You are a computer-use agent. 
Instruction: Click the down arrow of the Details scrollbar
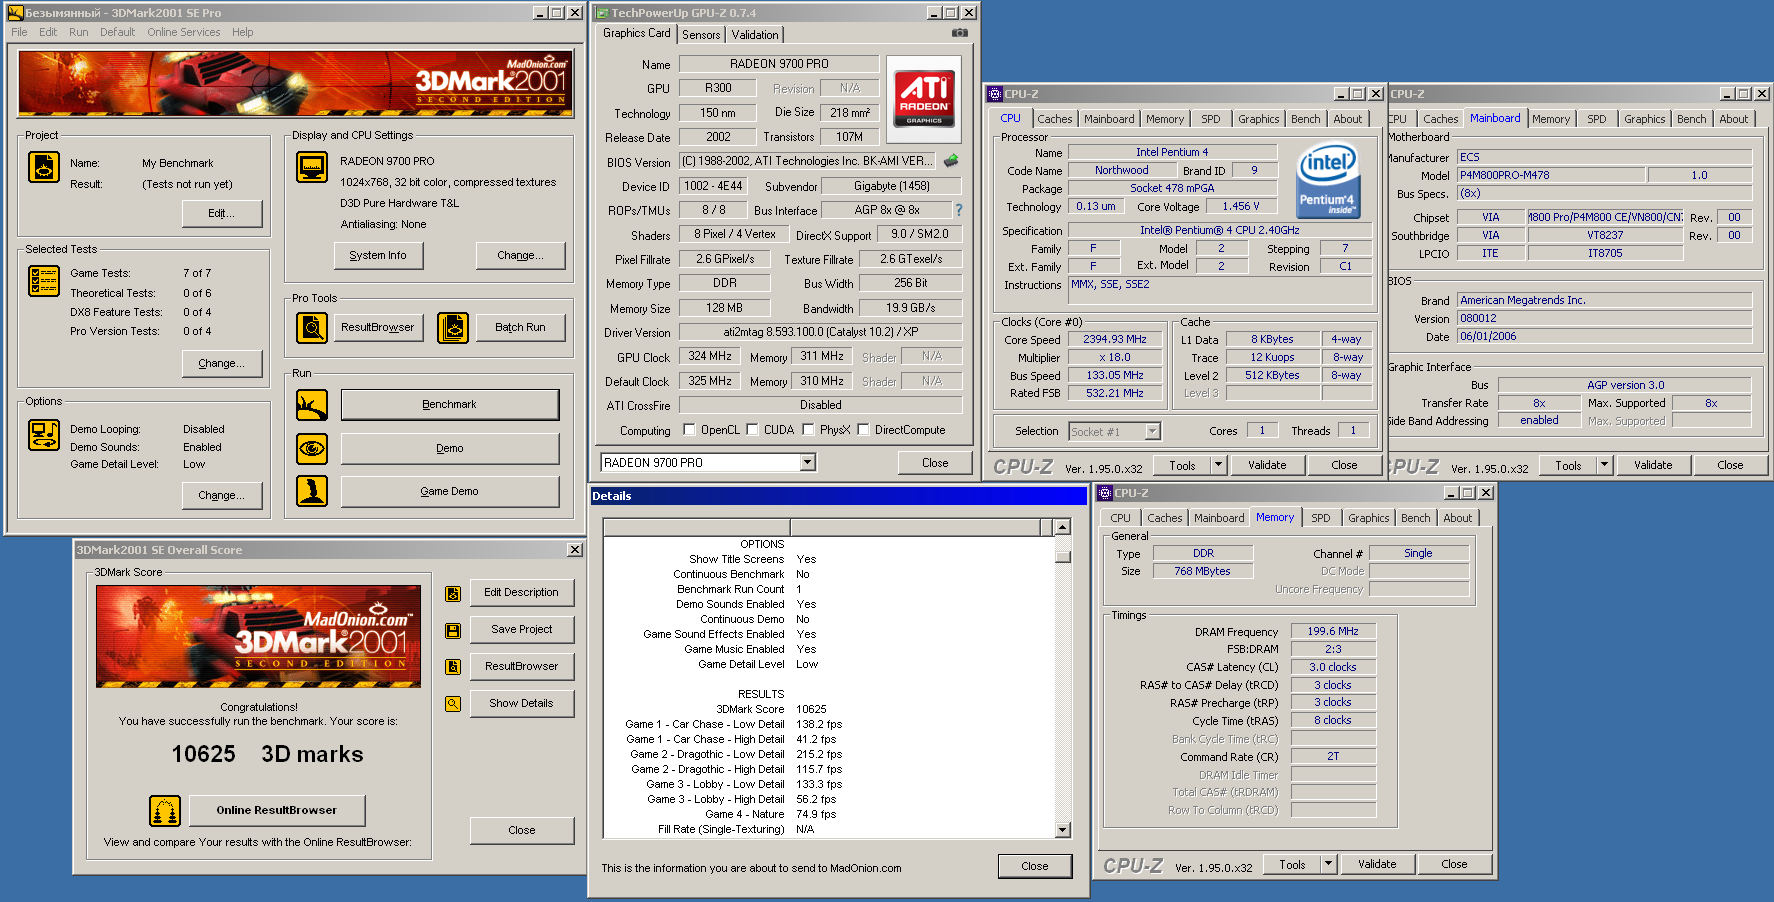(1063, 830)
